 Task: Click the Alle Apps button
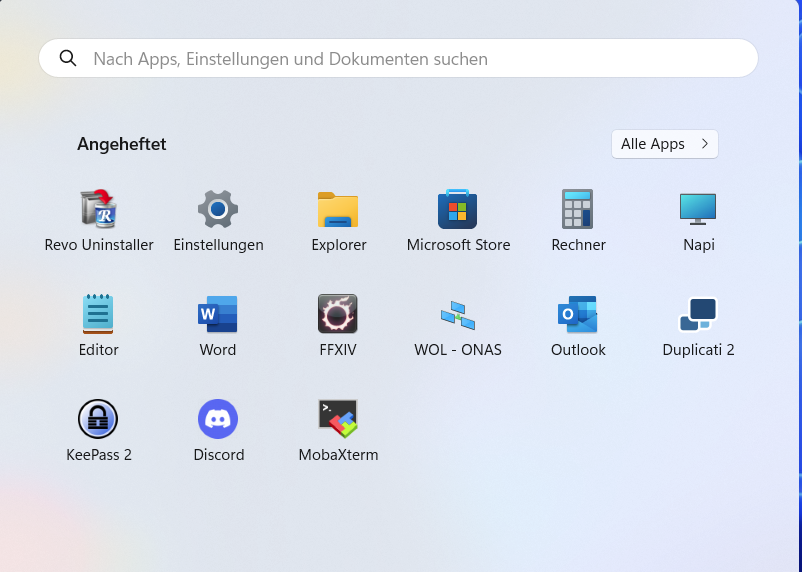tap(664, 144)
